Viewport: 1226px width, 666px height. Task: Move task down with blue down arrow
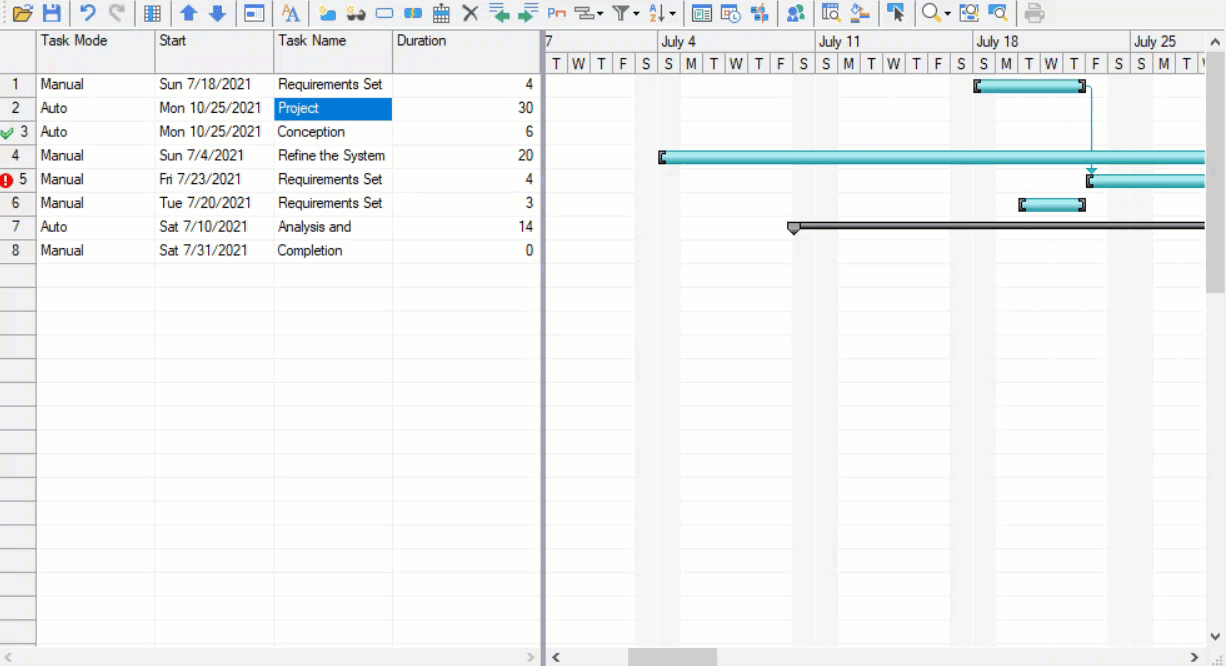pyautogui.click(x=217, y=13)
